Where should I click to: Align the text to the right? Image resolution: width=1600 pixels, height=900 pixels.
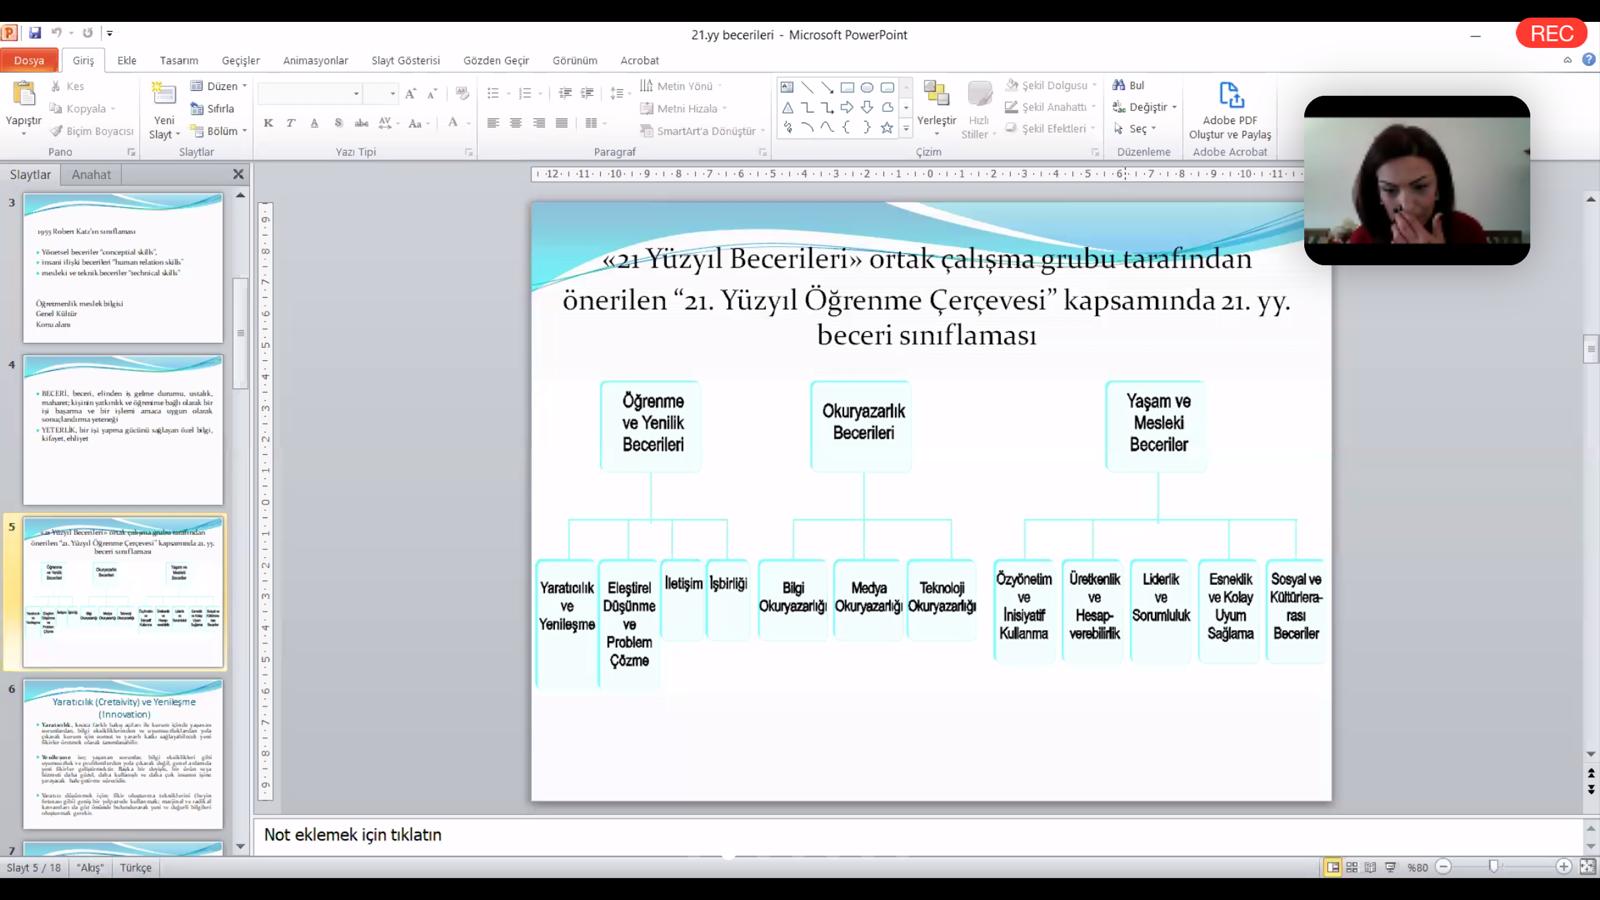pyautogui.click(x=539, y=123)
